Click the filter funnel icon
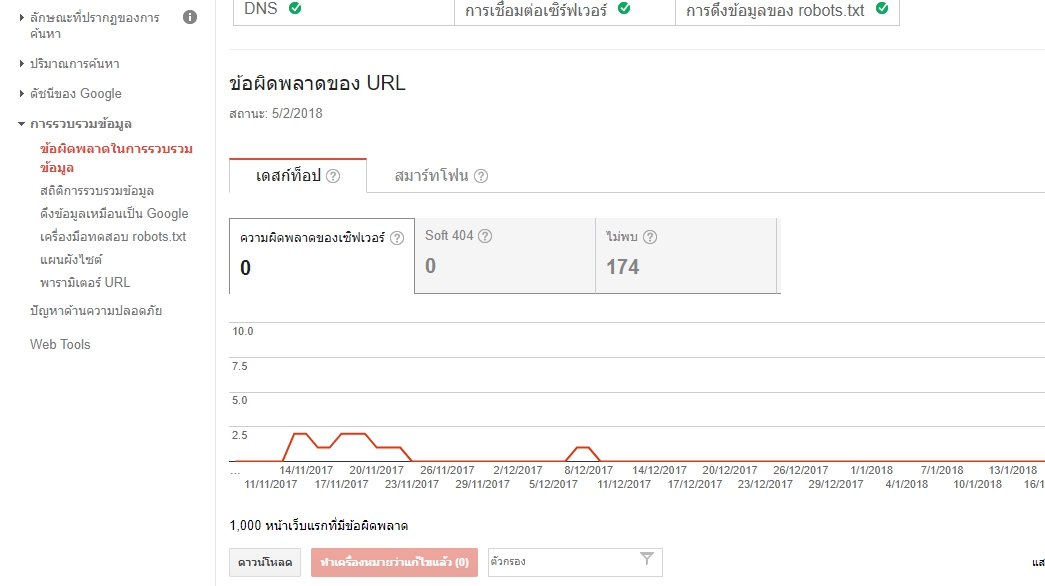The height and width of the screenshot is (586, 1045). coord(647,560)
